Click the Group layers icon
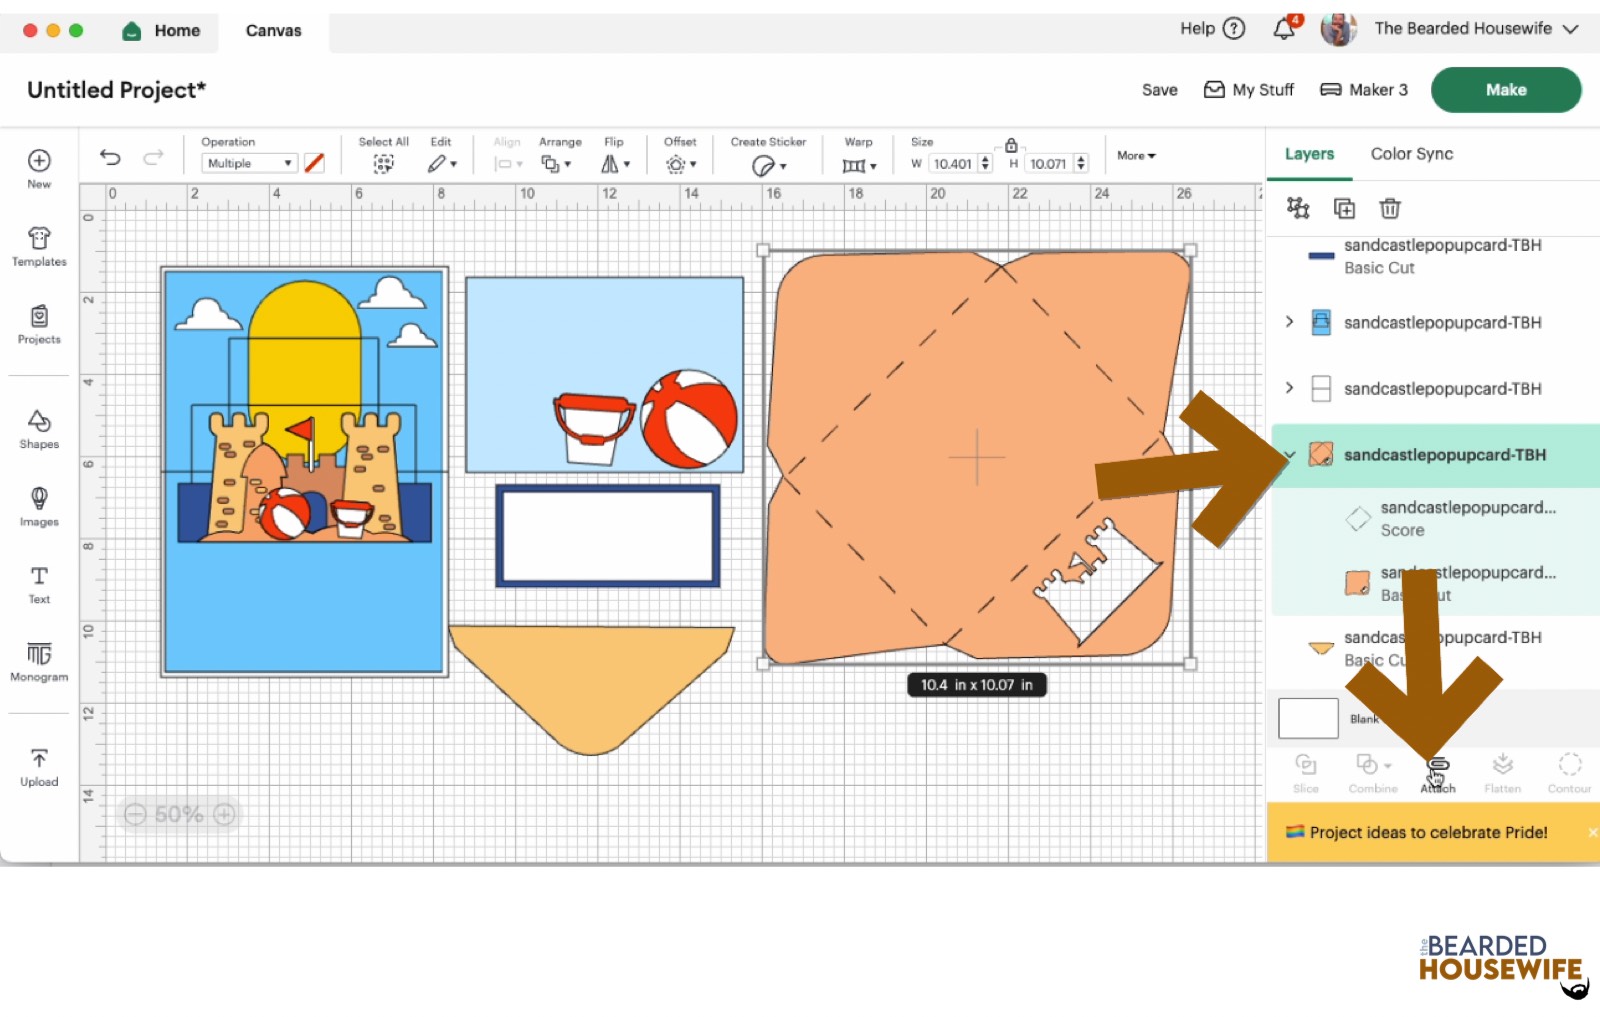 pyautogui.click(x=1298, y=208)
